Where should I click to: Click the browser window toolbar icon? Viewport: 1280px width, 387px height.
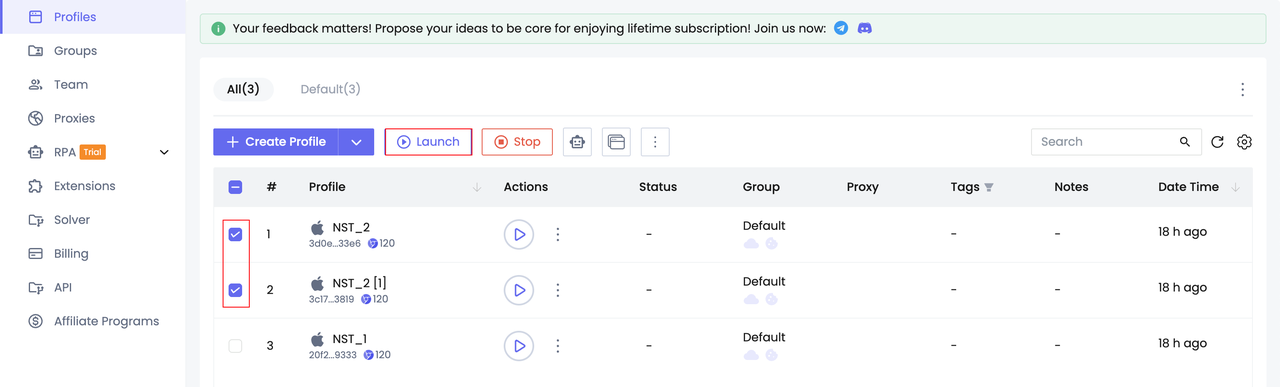[616, 142]
